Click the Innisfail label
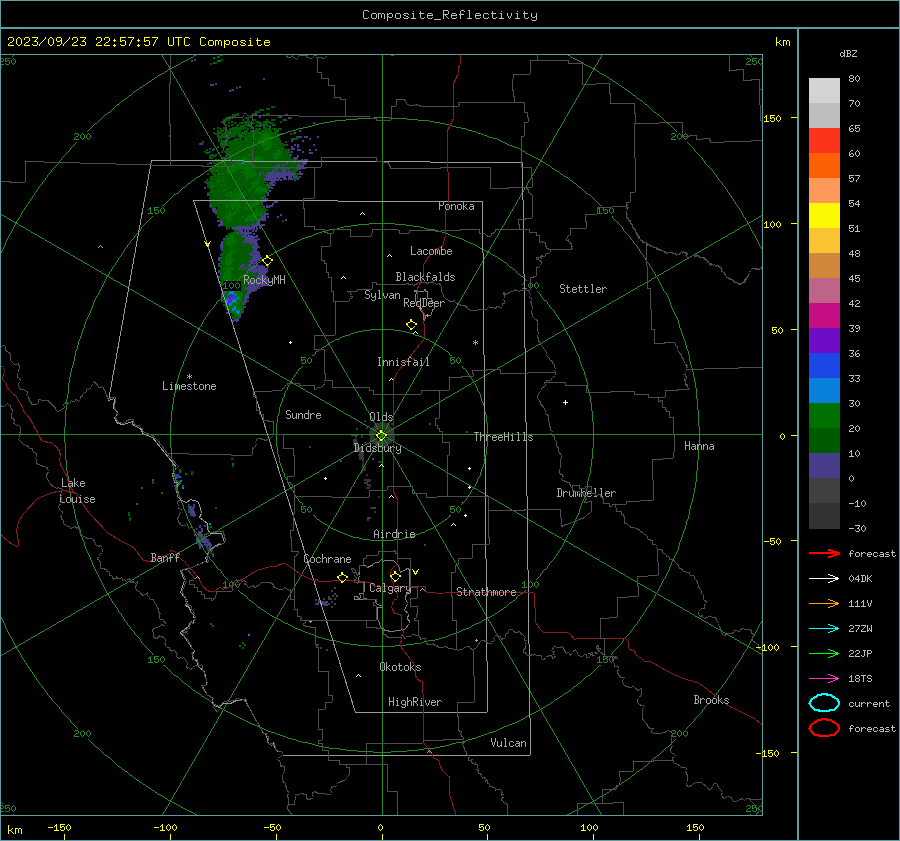This screenshot has height=841, width=900. point(403,362)
